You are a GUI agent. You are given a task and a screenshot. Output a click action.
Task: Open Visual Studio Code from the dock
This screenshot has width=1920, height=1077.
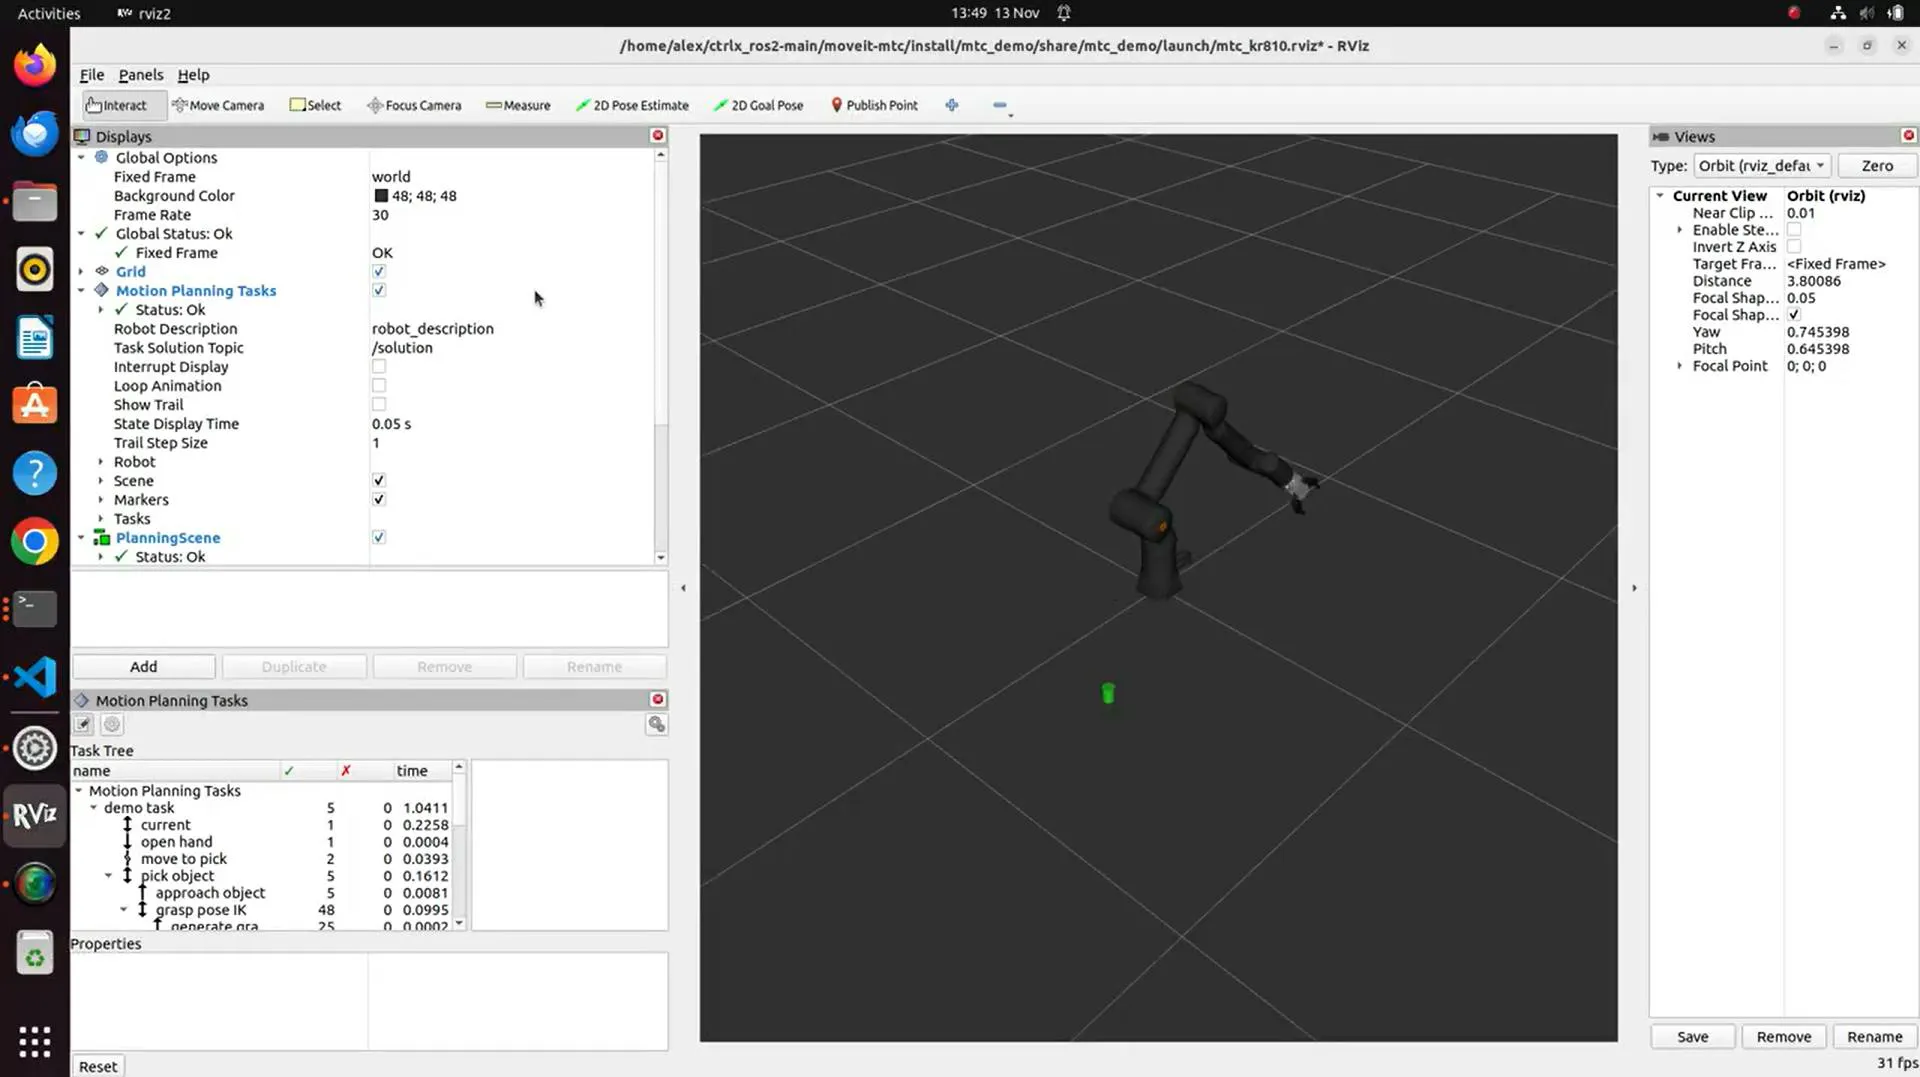coord(35,677)
